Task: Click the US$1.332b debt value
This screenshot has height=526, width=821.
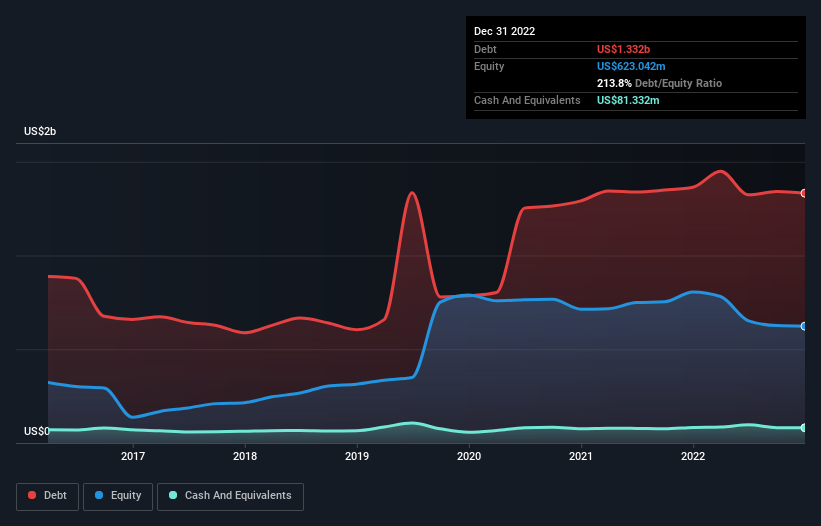Action: tap(624, 49)
